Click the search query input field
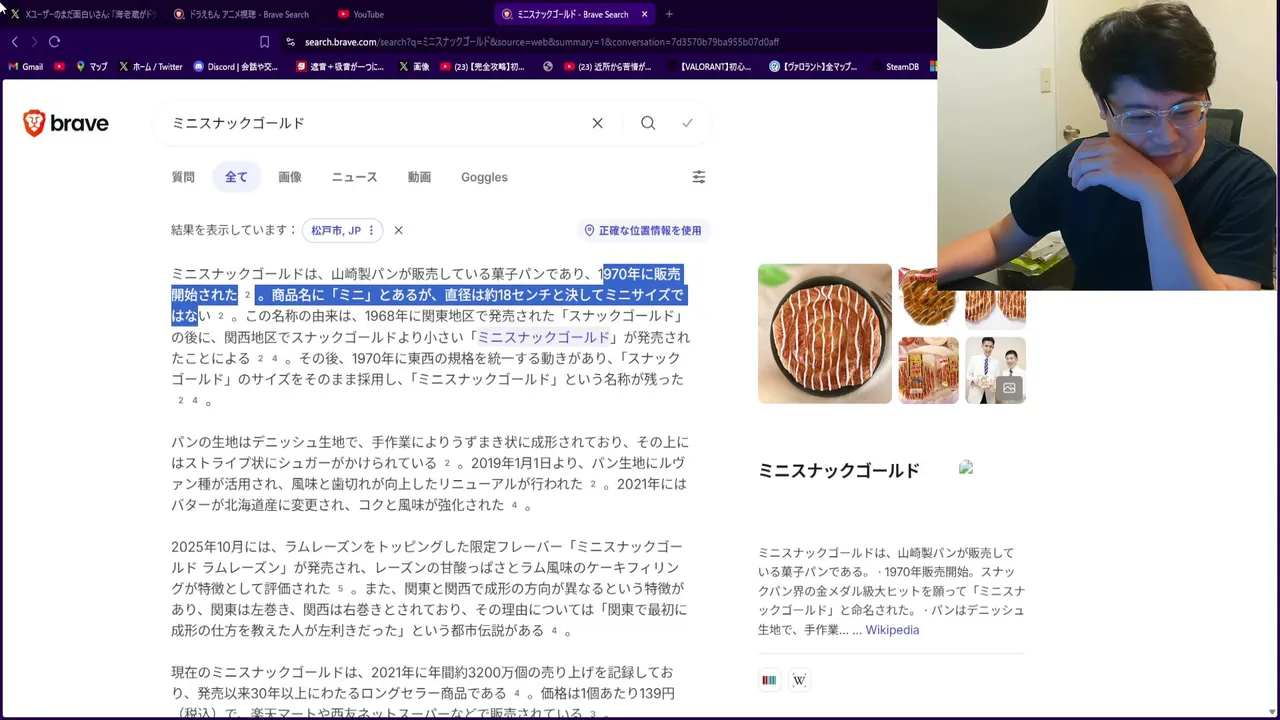The width and height of the screenshot is (1280, 720). pos(375,123)
